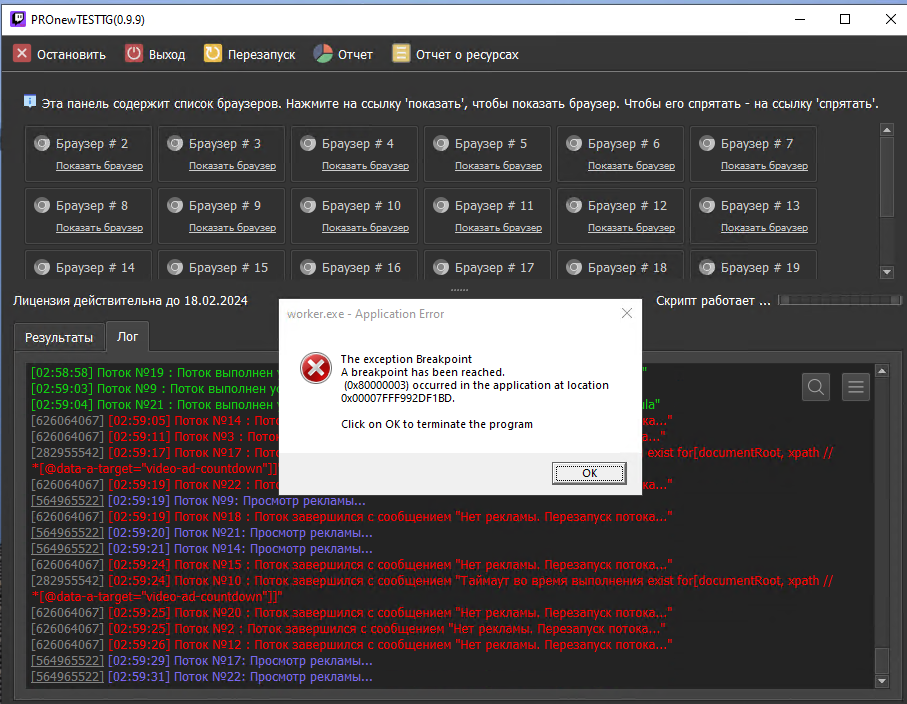Click thread ID 564965522 in last log line
The image size is (907, 704).
pos(67,677)
